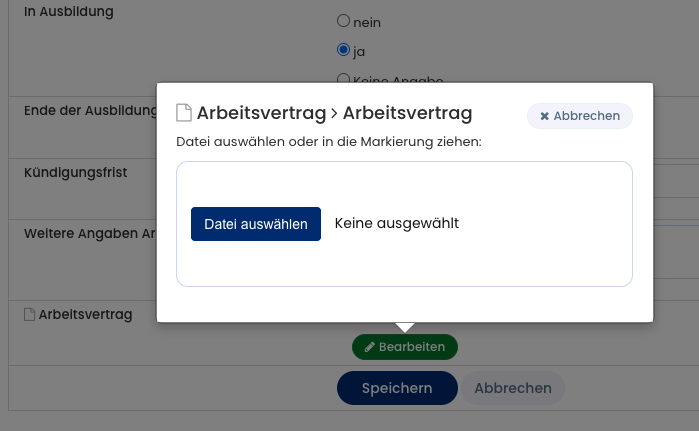Select the "ja" radio option
The height and width of the screenshot is (431, 699).
click(x=344, y=50)
